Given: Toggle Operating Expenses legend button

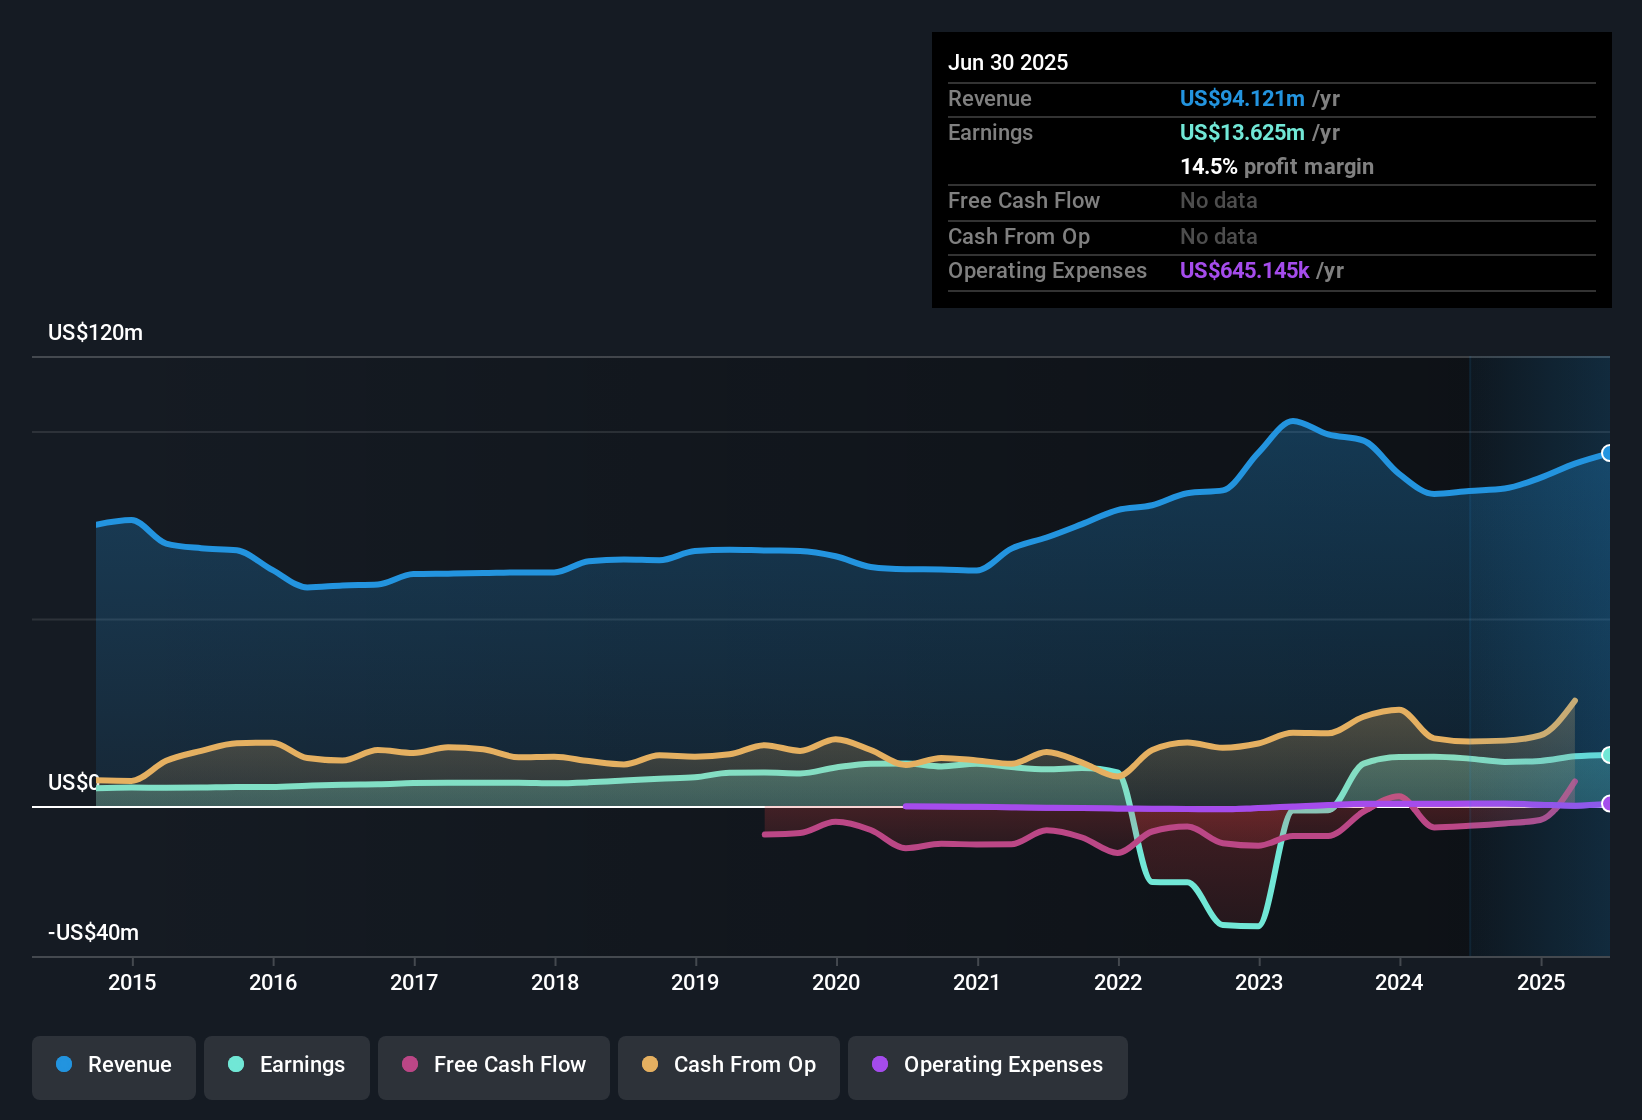Looking at the screenshot, I should tap(987, 1066).
